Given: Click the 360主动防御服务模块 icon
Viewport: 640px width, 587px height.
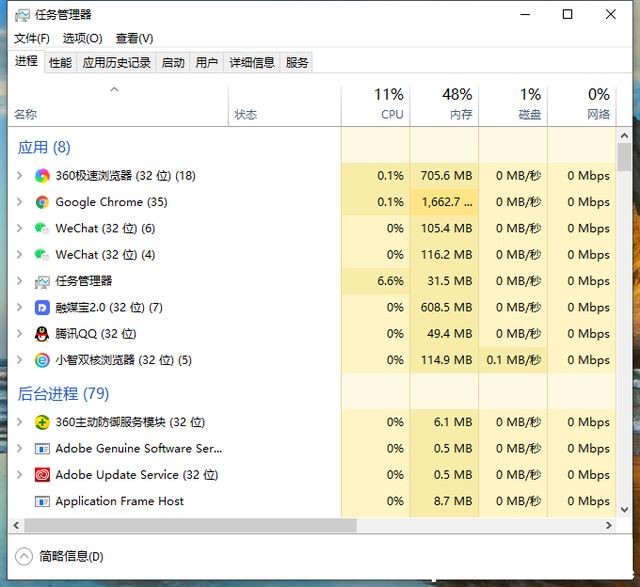Looking at the screenshot, I should (x=42, y=422).
